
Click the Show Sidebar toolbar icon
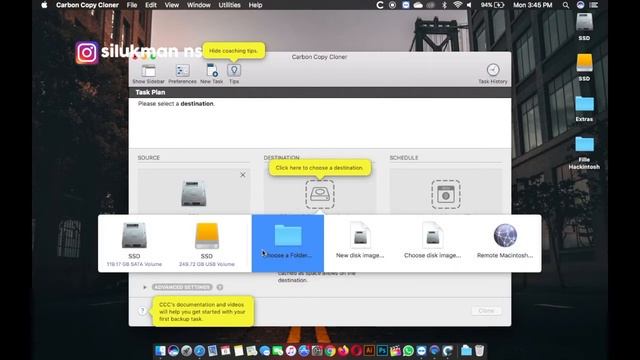click(x=148, y=71)
